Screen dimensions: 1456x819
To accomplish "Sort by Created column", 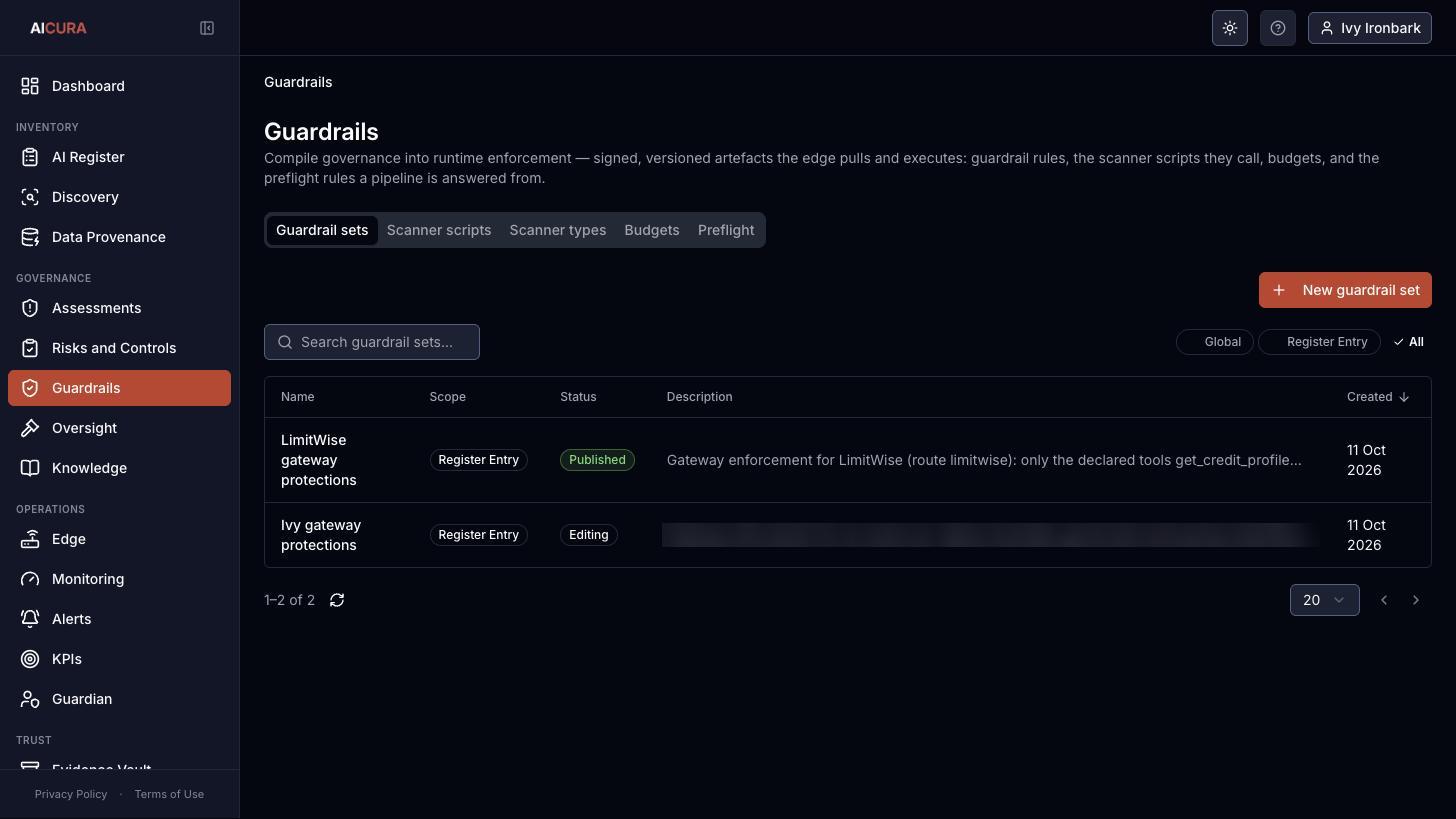I will click(x=1377, y=397).
